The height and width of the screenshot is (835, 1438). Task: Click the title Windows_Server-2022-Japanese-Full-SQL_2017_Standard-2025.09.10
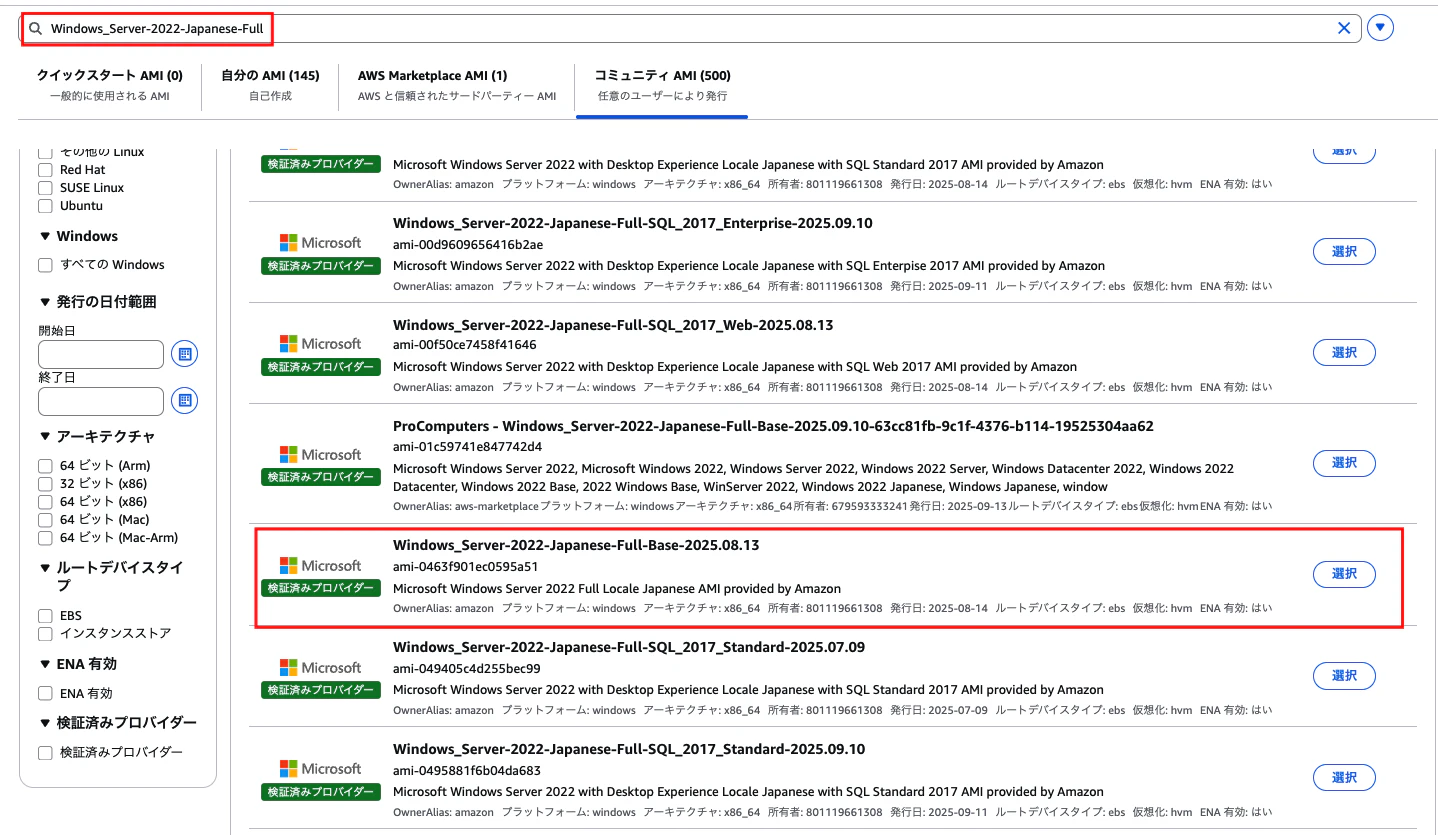click(629, 749)
